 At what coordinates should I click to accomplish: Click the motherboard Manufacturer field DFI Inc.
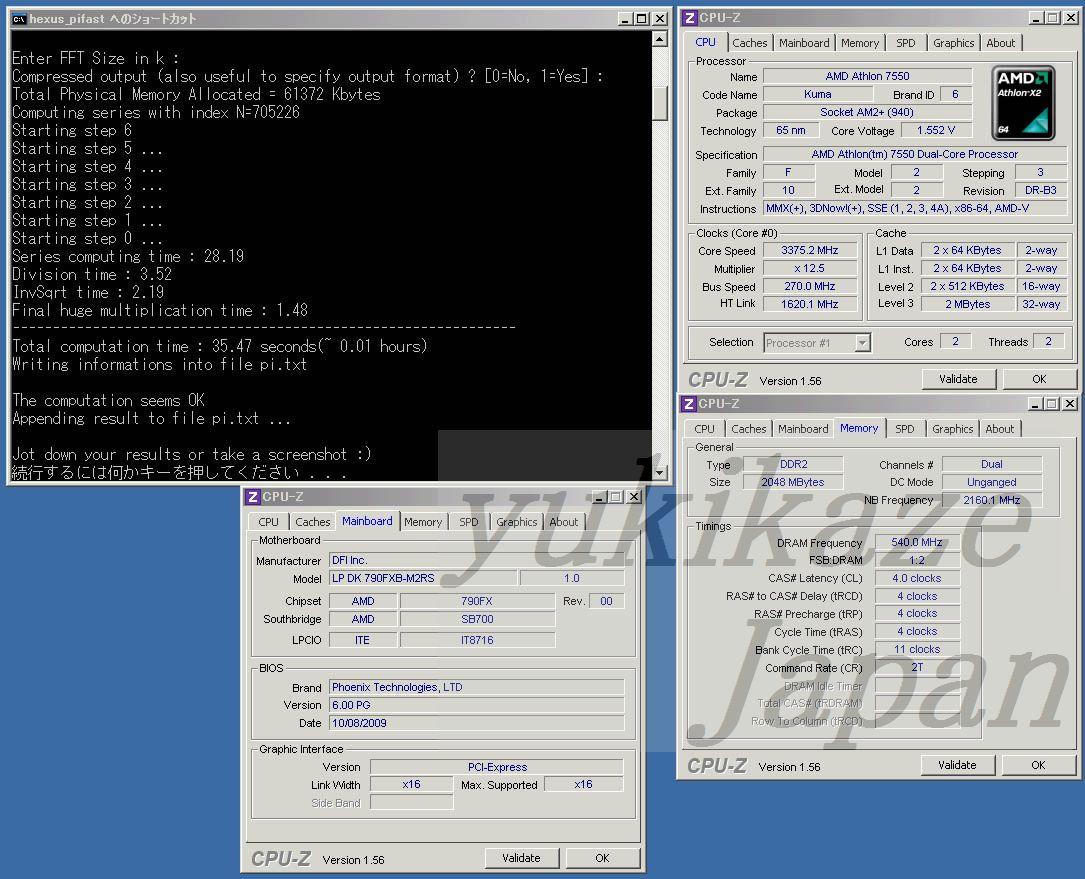(476, 560)
